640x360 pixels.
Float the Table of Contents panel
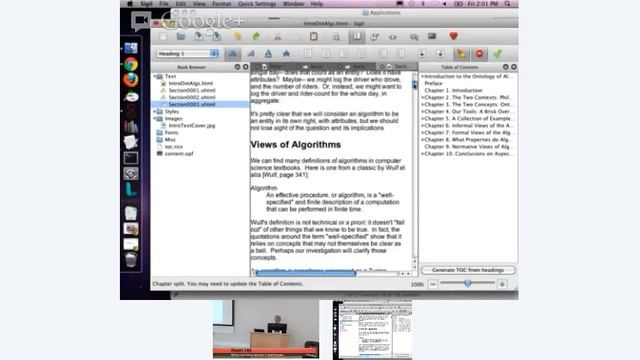click(x=506, y=67)
